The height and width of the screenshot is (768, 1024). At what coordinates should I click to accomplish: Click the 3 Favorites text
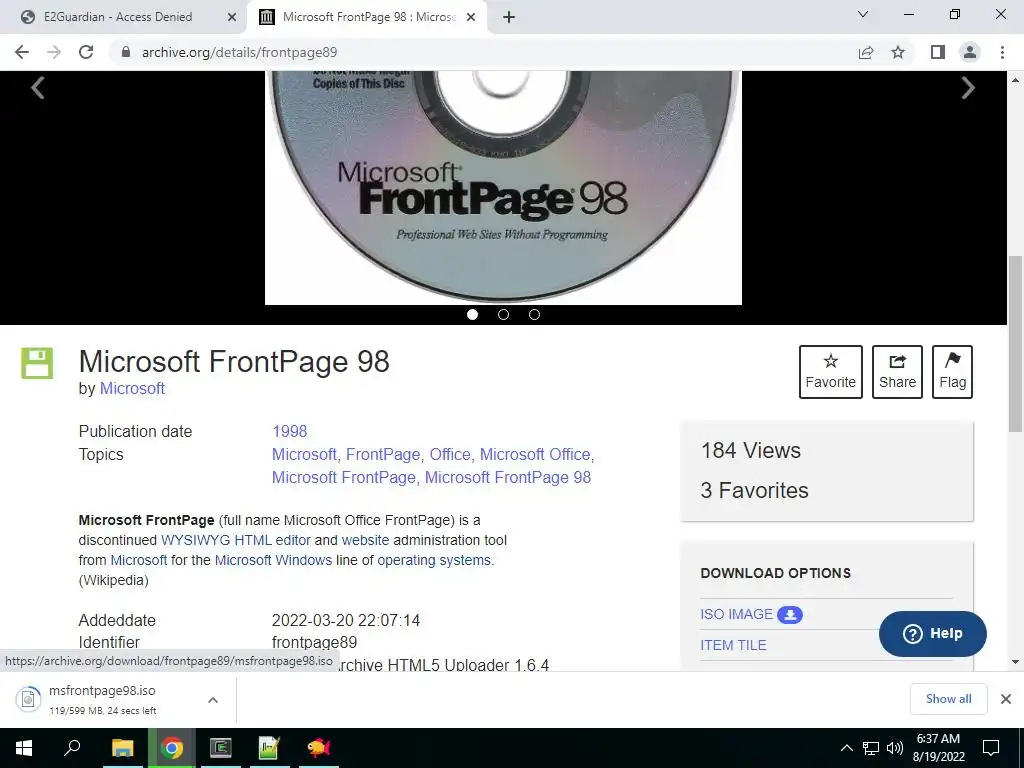754,490
